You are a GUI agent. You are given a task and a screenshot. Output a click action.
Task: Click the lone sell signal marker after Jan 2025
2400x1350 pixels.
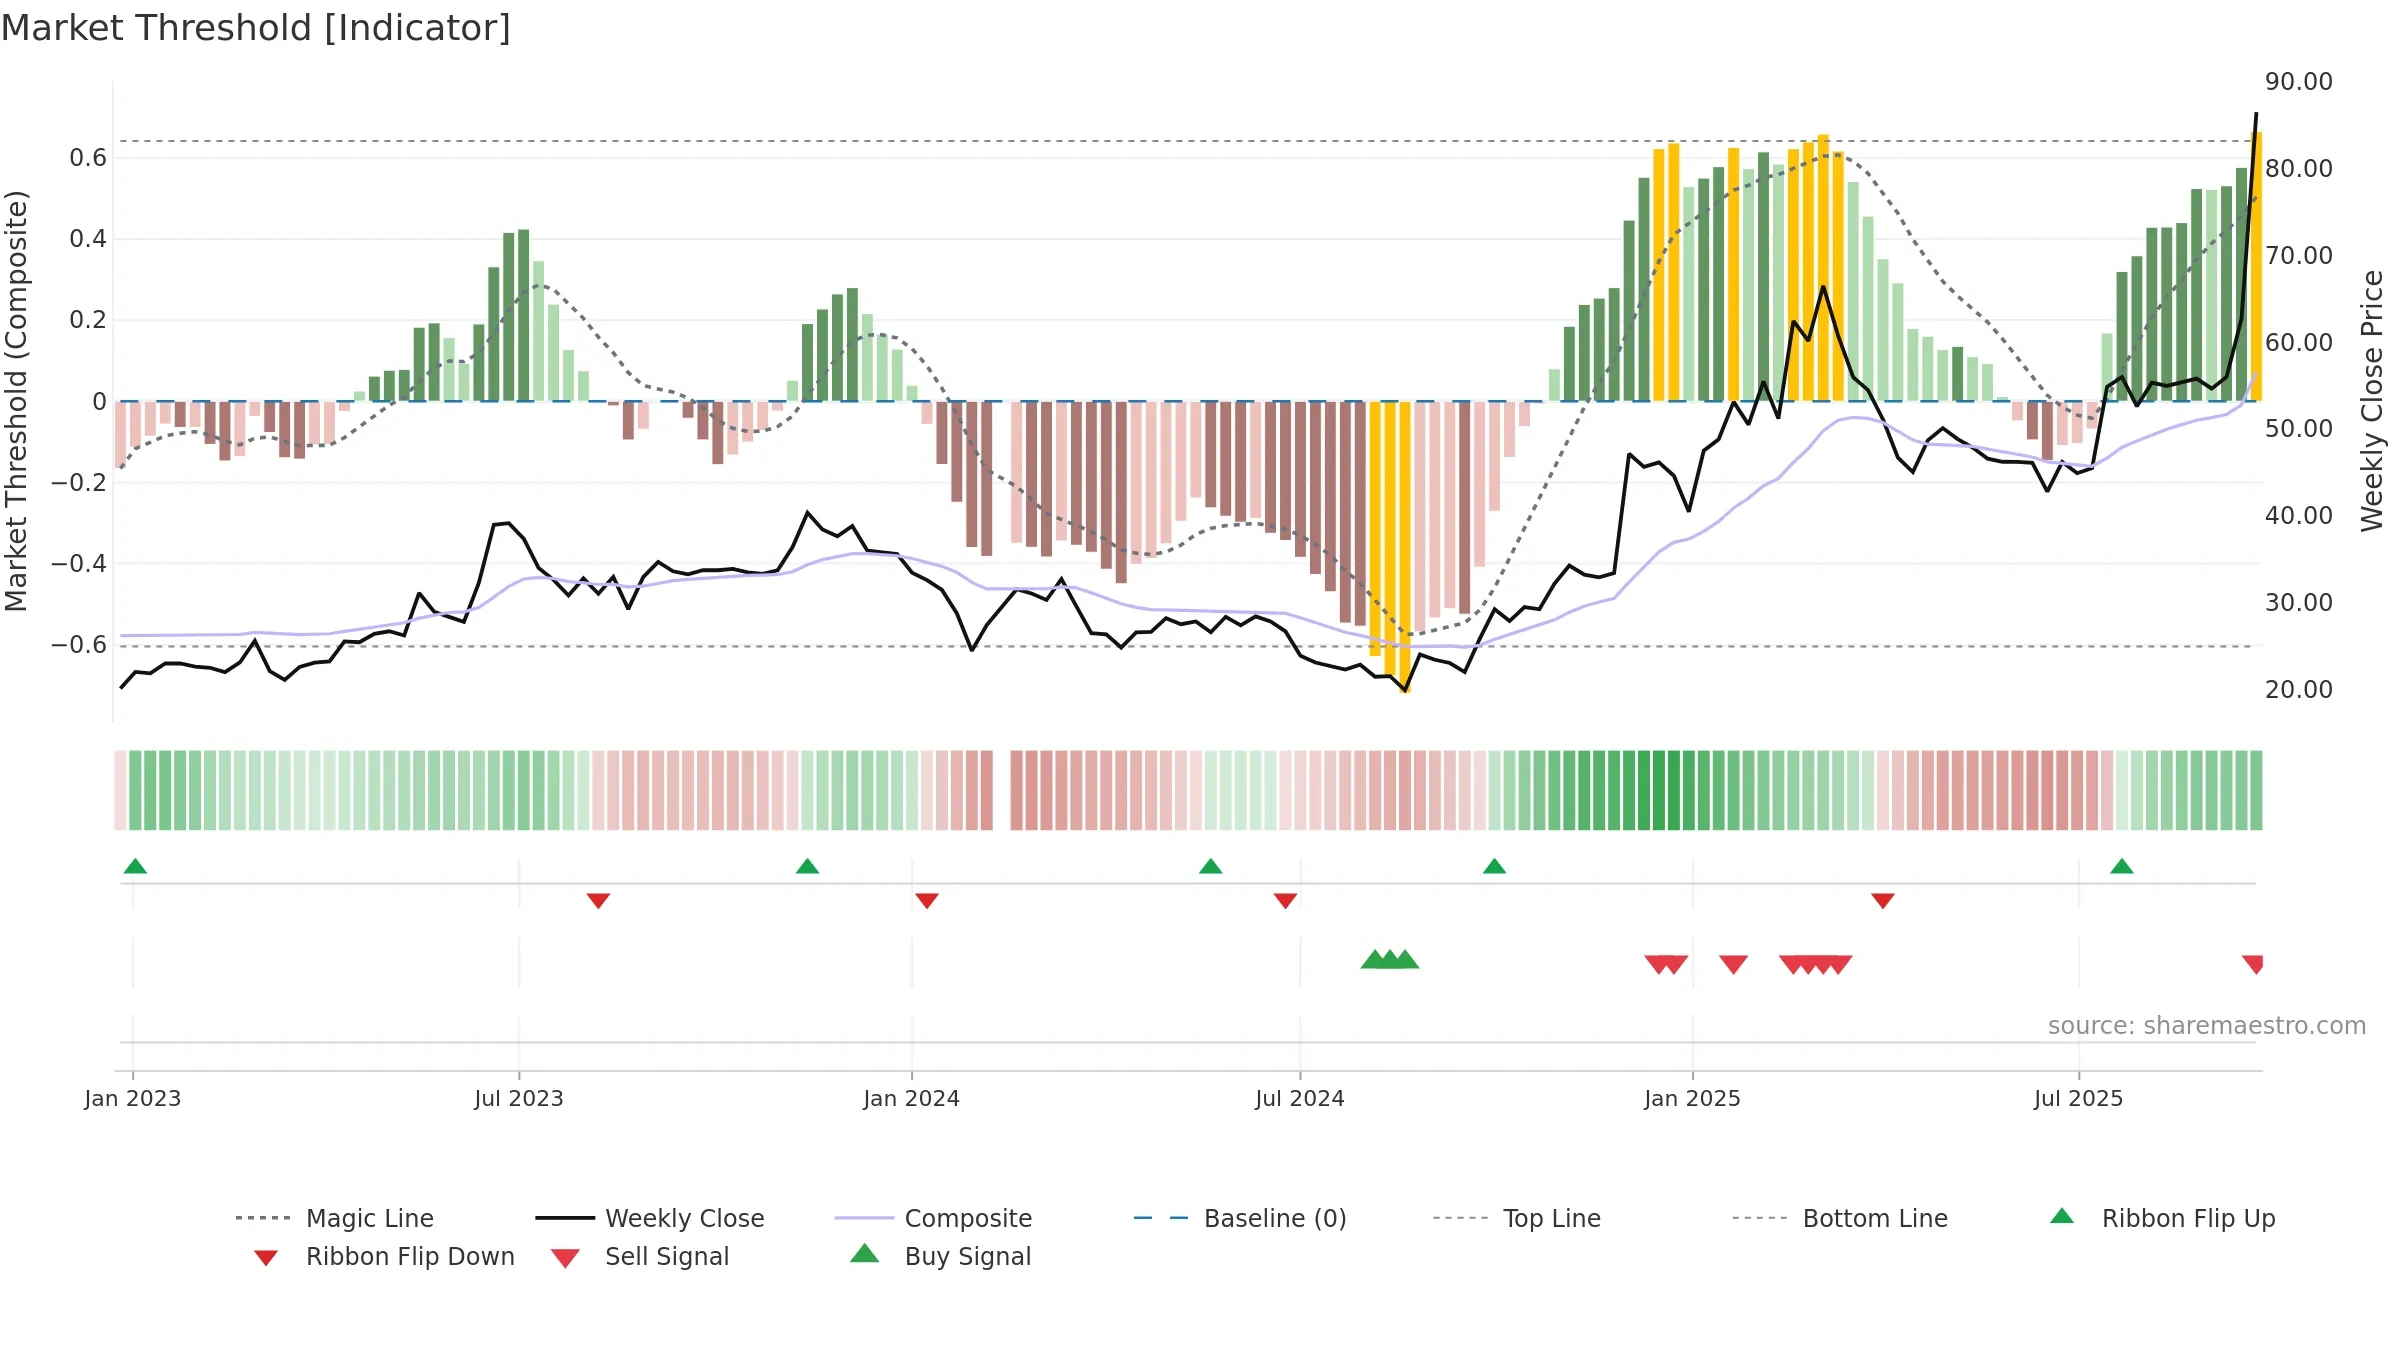pos(1733,964)
